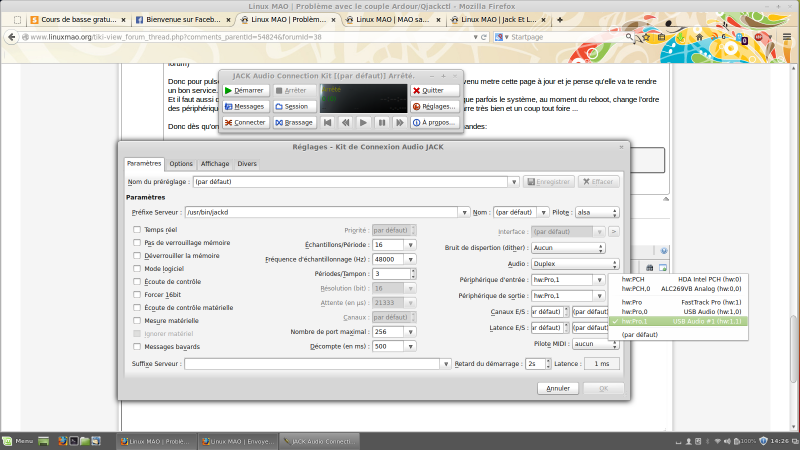Open Nombre de port maximal dropdown
This screenshot has width=800, height=450.
coord(411,332)
